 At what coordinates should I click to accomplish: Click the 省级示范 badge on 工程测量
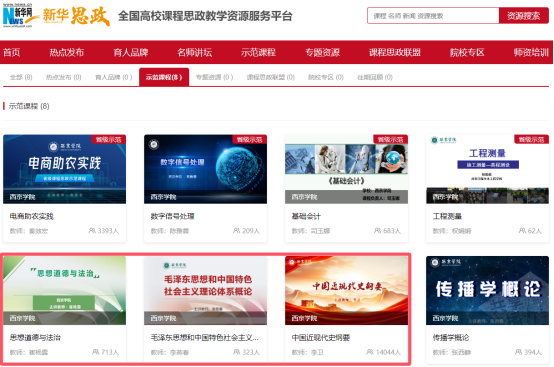tap(531, 140)
